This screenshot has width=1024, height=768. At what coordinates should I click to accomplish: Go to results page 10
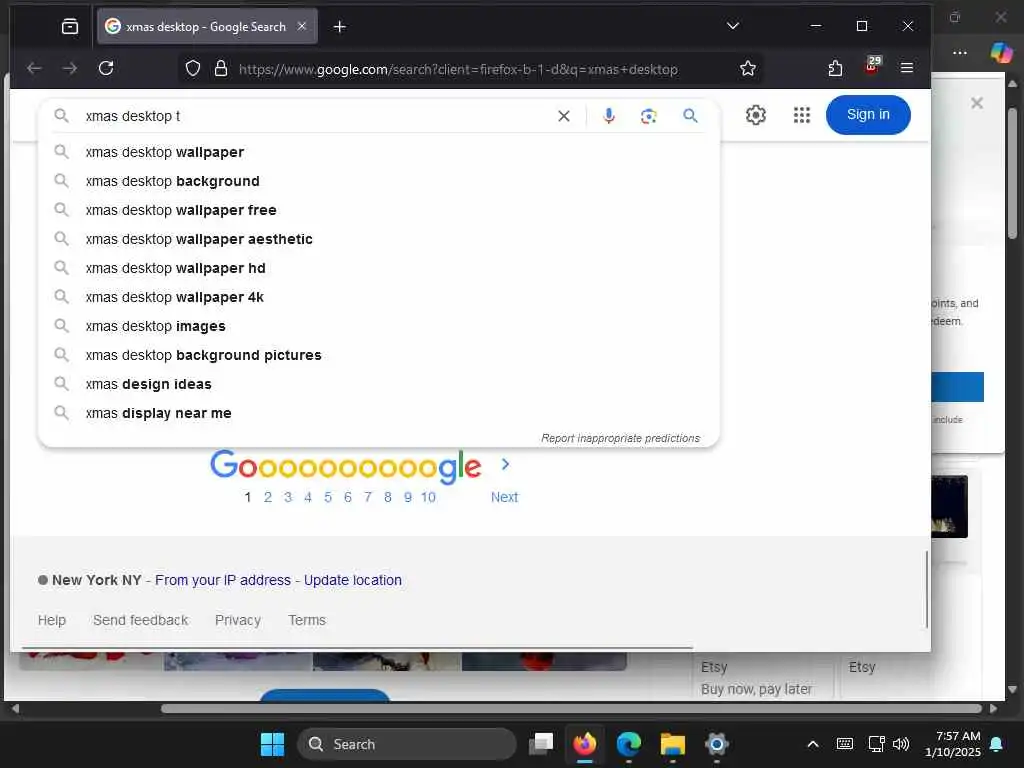tap(428, 497)
